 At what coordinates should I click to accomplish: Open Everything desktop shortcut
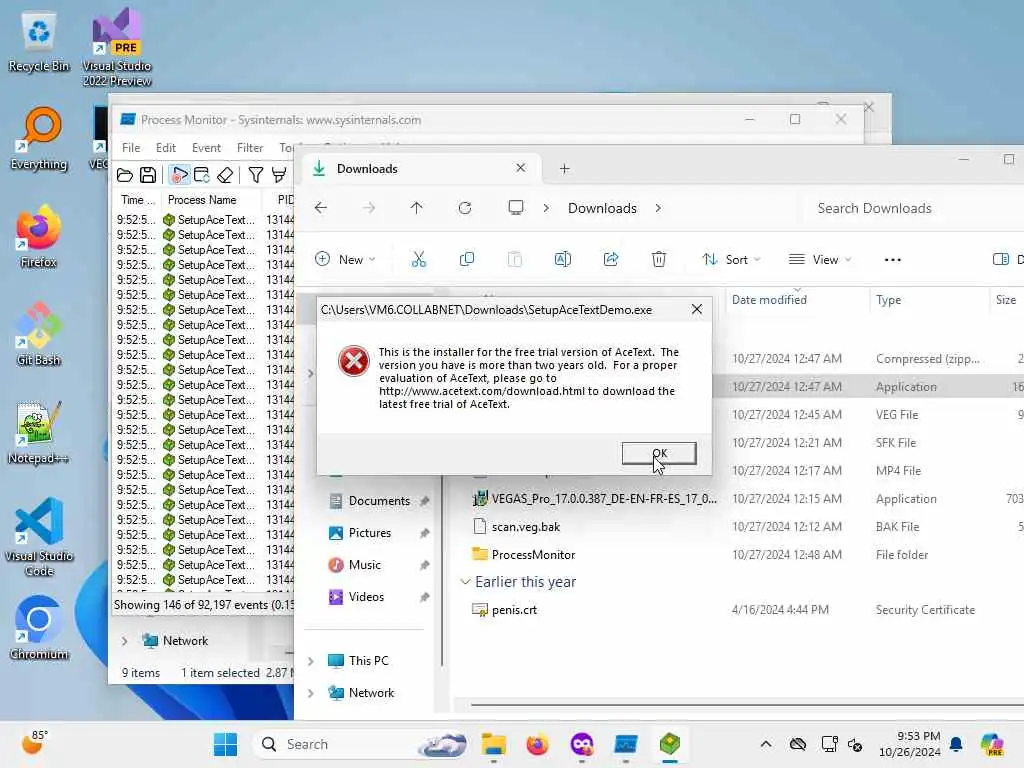(39, 139)
